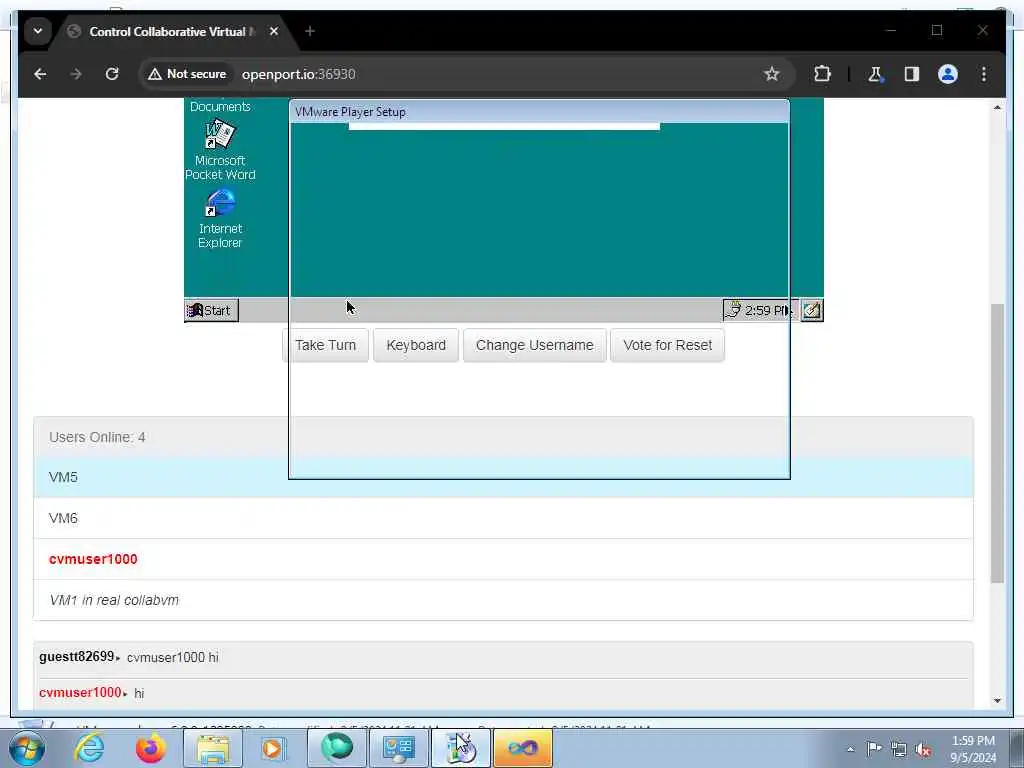Viewport: 1024px width, 768px height.
Task: Click guestt82699 name in chat
Action: [x=76, y=656]
